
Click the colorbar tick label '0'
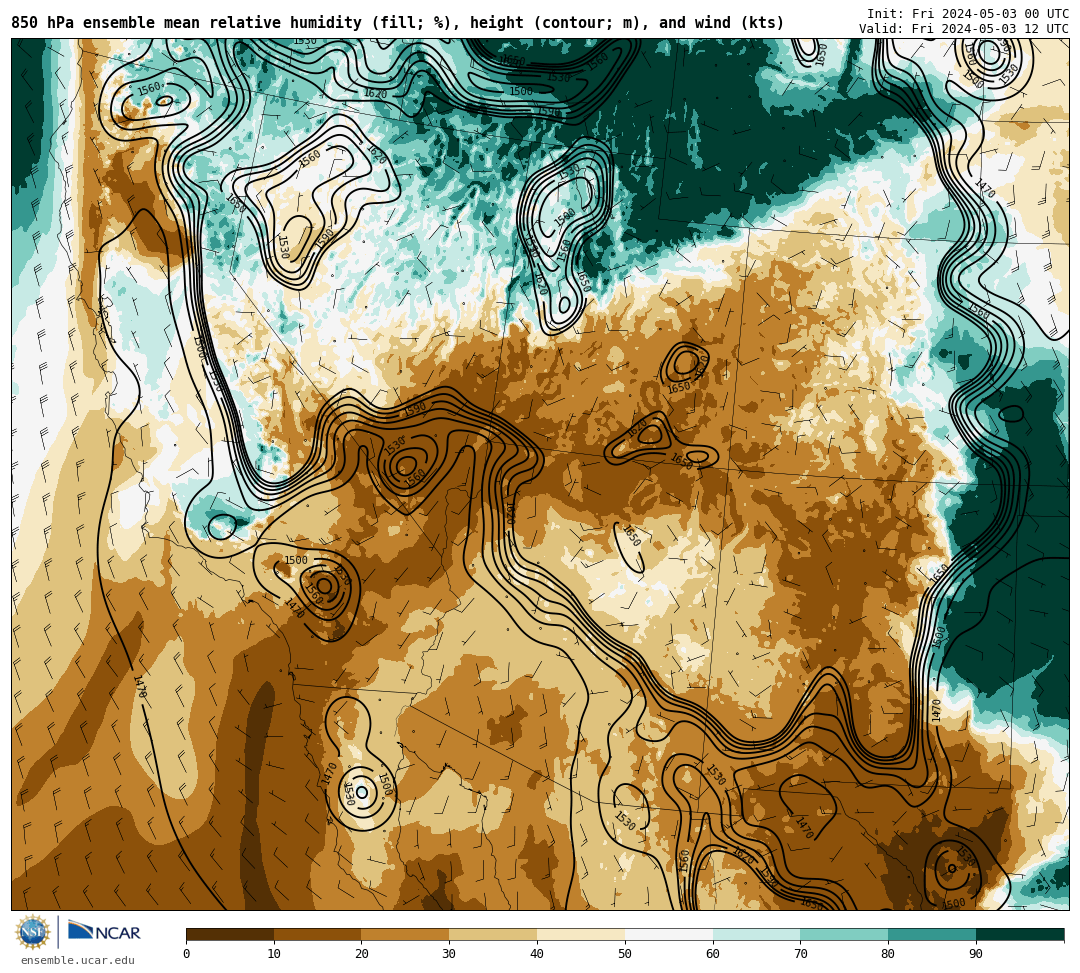[x=187, y=954]
